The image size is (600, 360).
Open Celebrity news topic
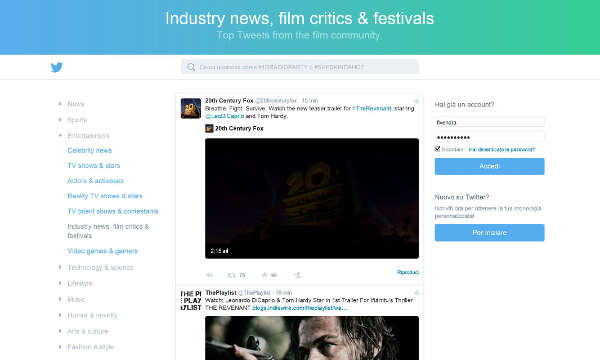click(90, 150)
